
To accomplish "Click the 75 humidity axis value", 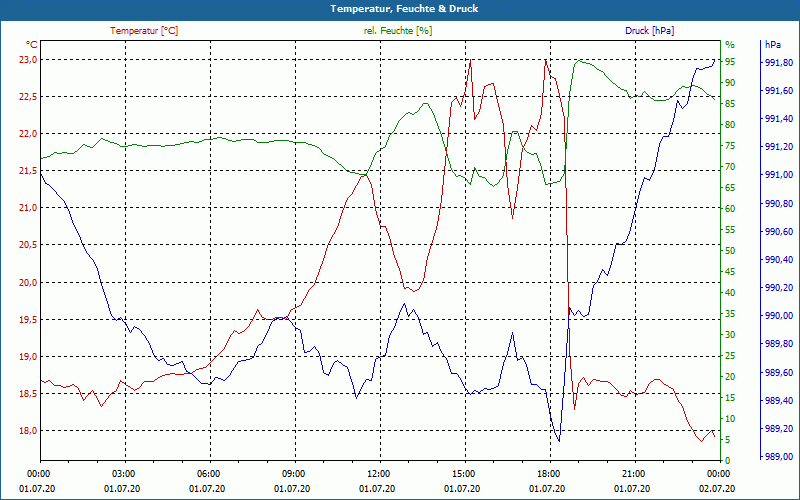I will pyautogui.click(x=730, y=145).
